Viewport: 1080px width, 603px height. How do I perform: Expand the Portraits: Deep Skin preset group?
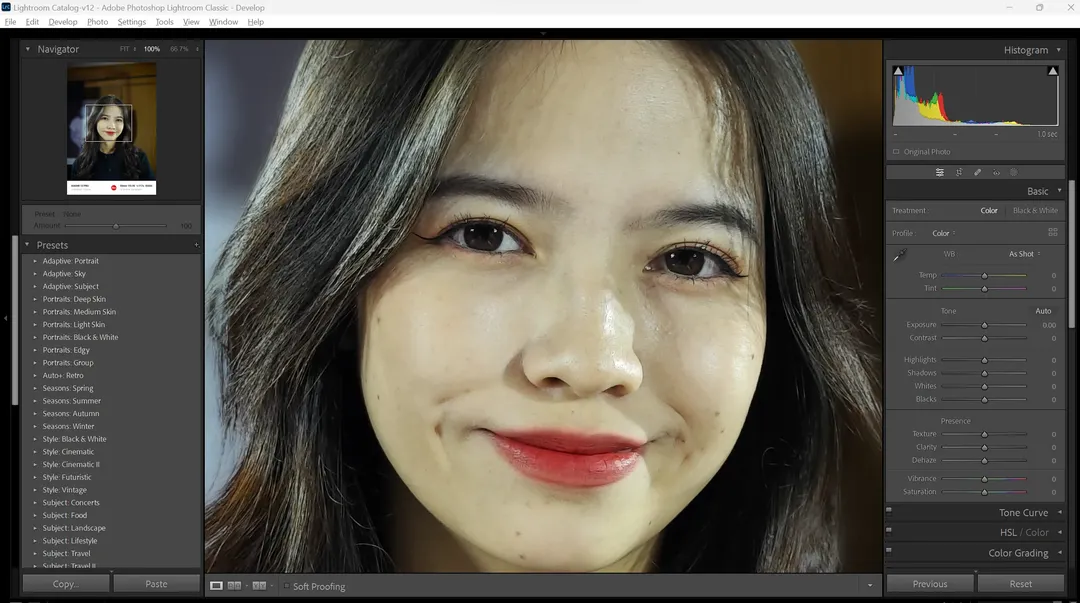pos(35,299)
